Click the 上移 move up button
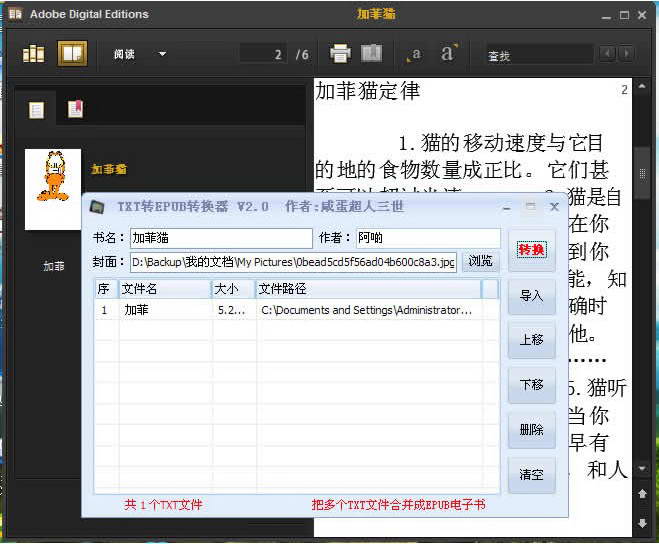The width and height of the screenshot is (659, 544). (532, 340)
